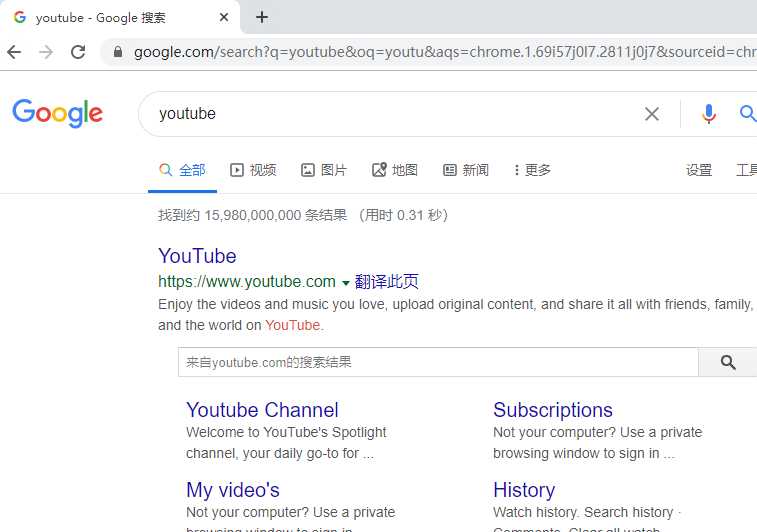Click the browser forward arrow
Screen dimensions: 757x532
pyautogui.click(x=46, y=52)
